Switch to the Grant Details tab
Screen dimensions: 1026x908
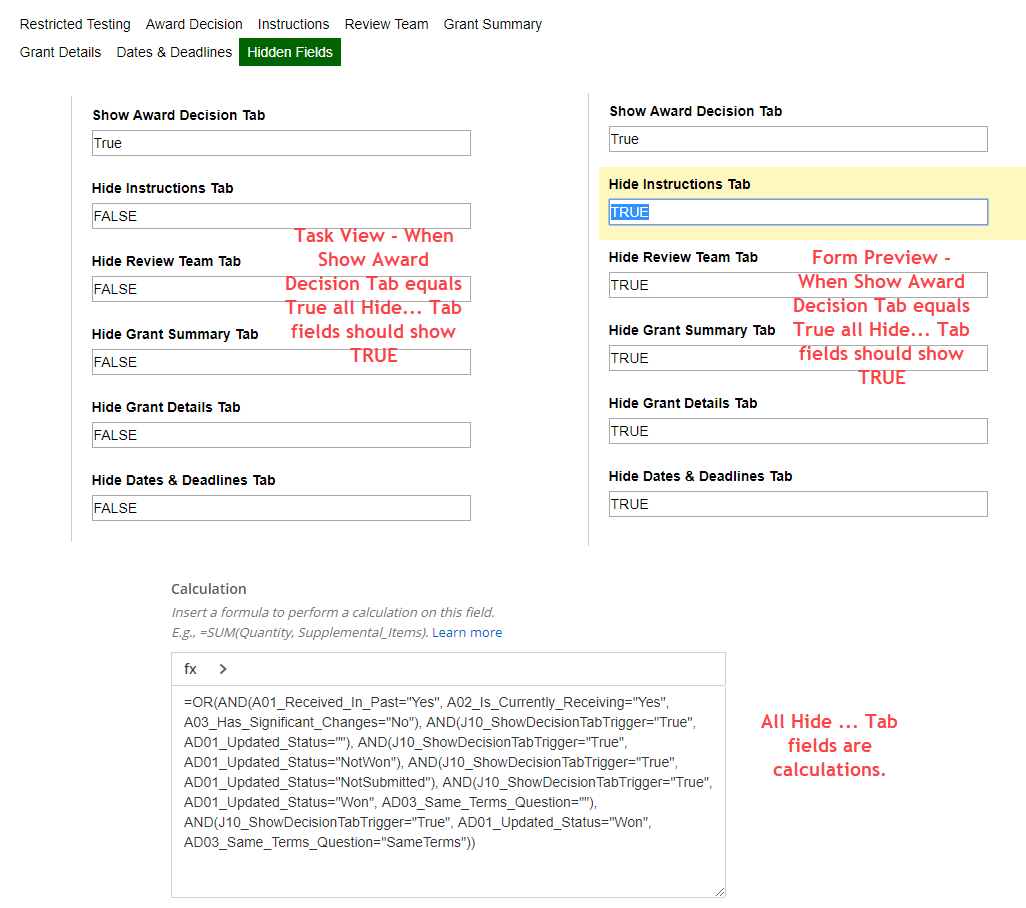click(x=60, y=52)
